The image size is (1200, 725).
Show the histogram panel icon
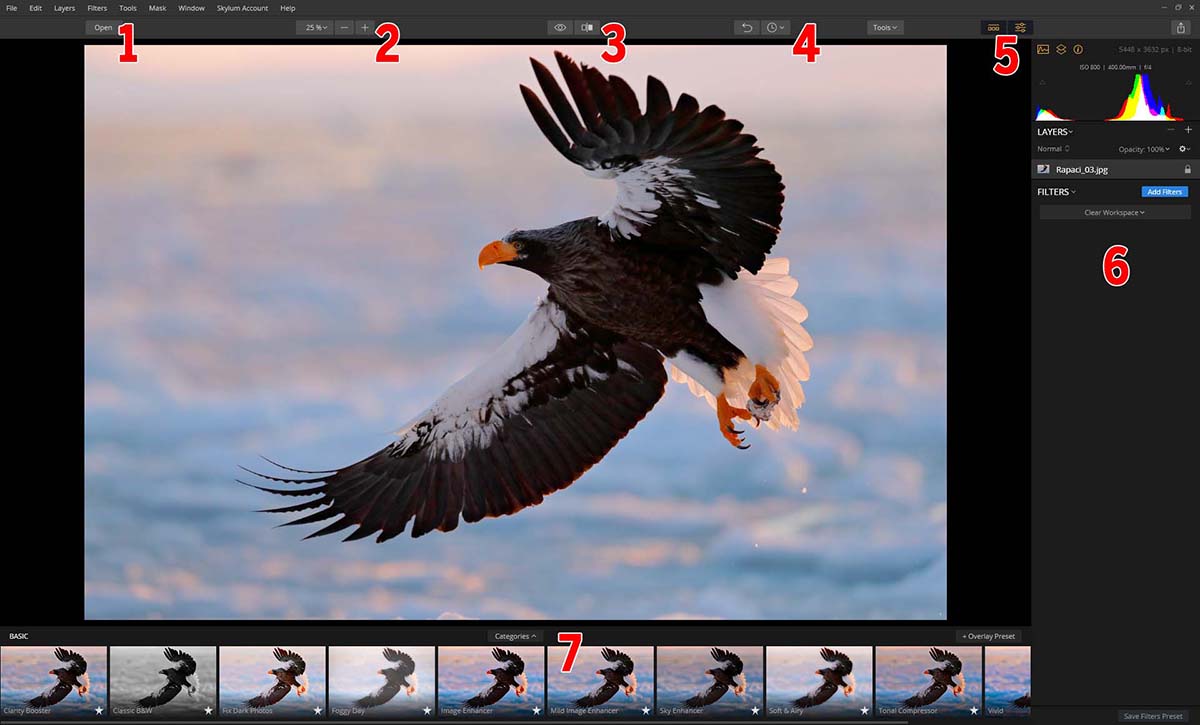1043,49
